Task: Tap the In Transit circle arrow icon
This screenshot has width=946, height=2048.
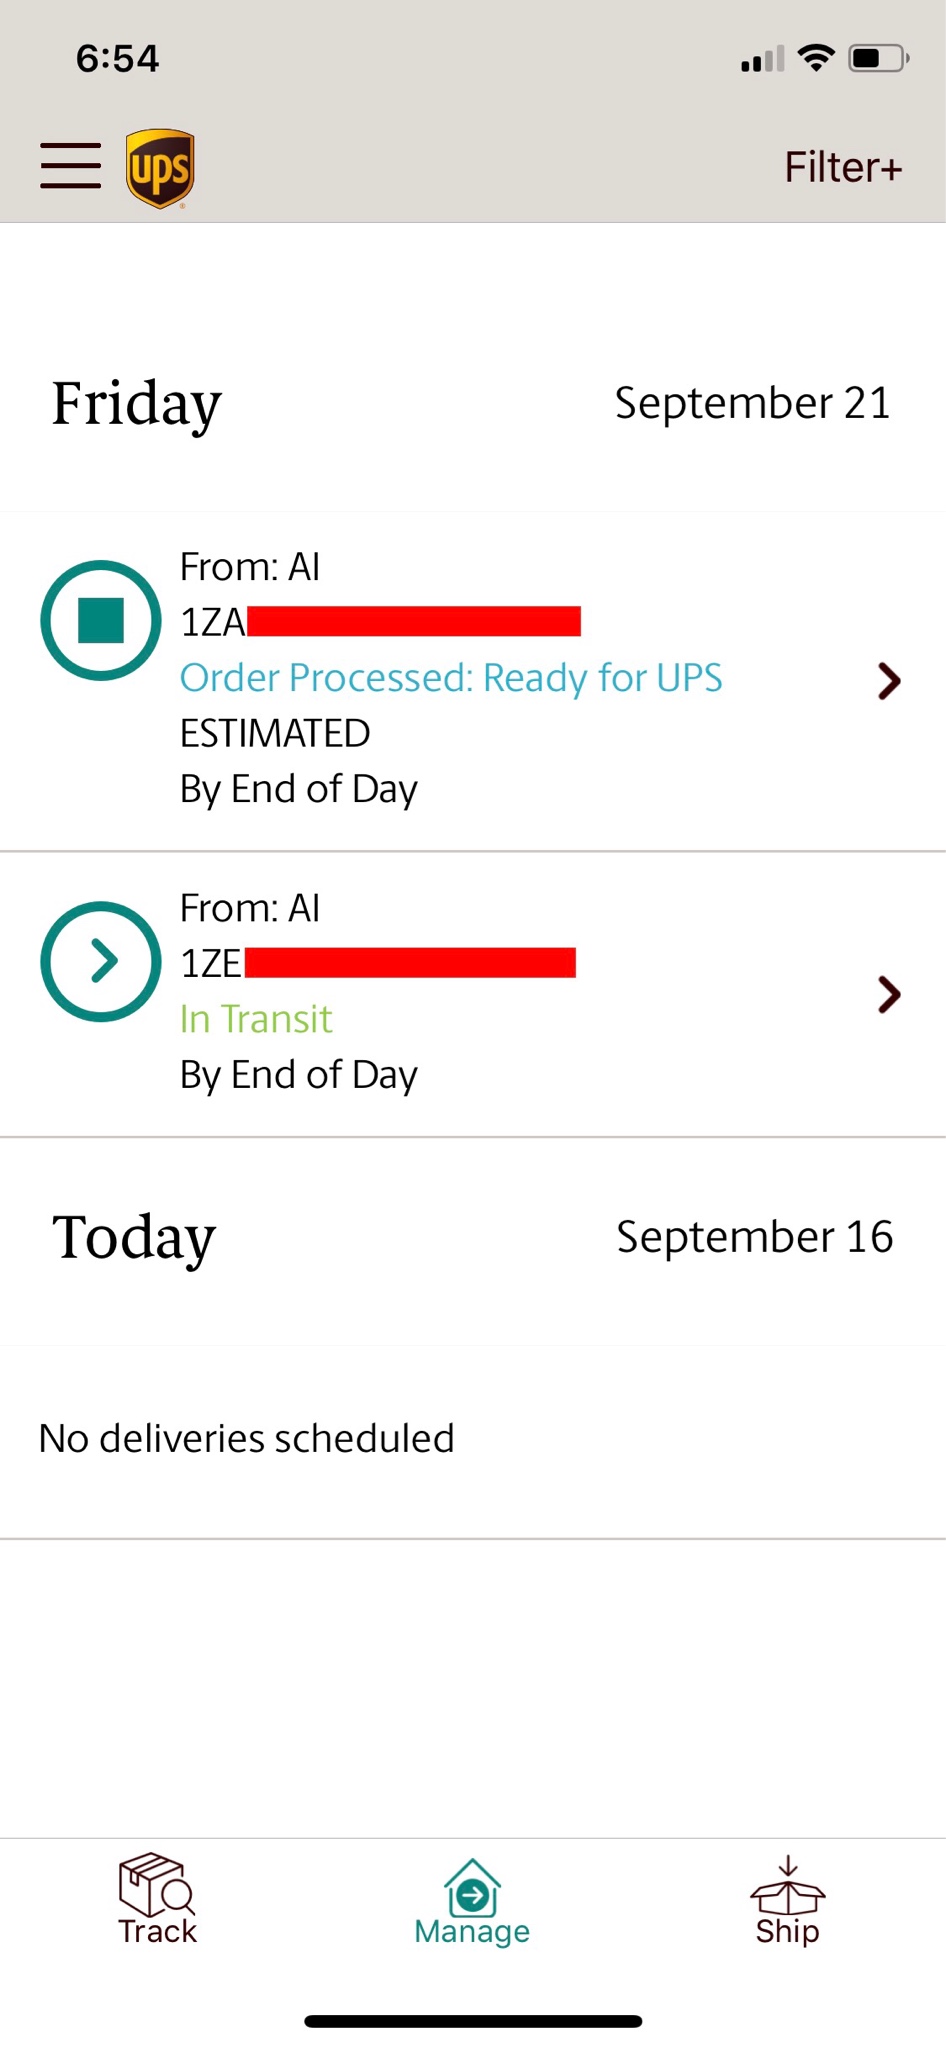Action: (x=101, y=961)
